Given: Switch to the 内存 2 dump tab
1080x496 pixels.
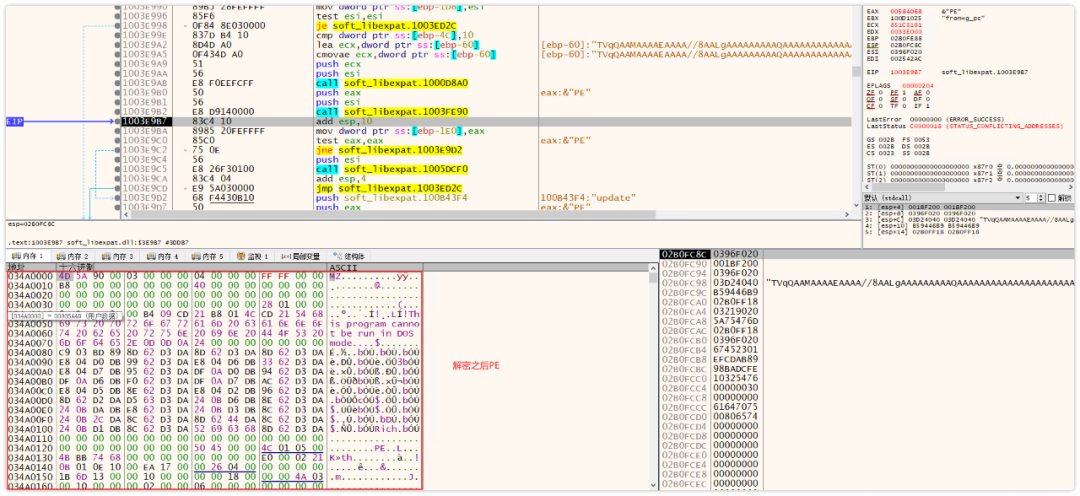Looking at the screenshot, I should coord(73,256).
